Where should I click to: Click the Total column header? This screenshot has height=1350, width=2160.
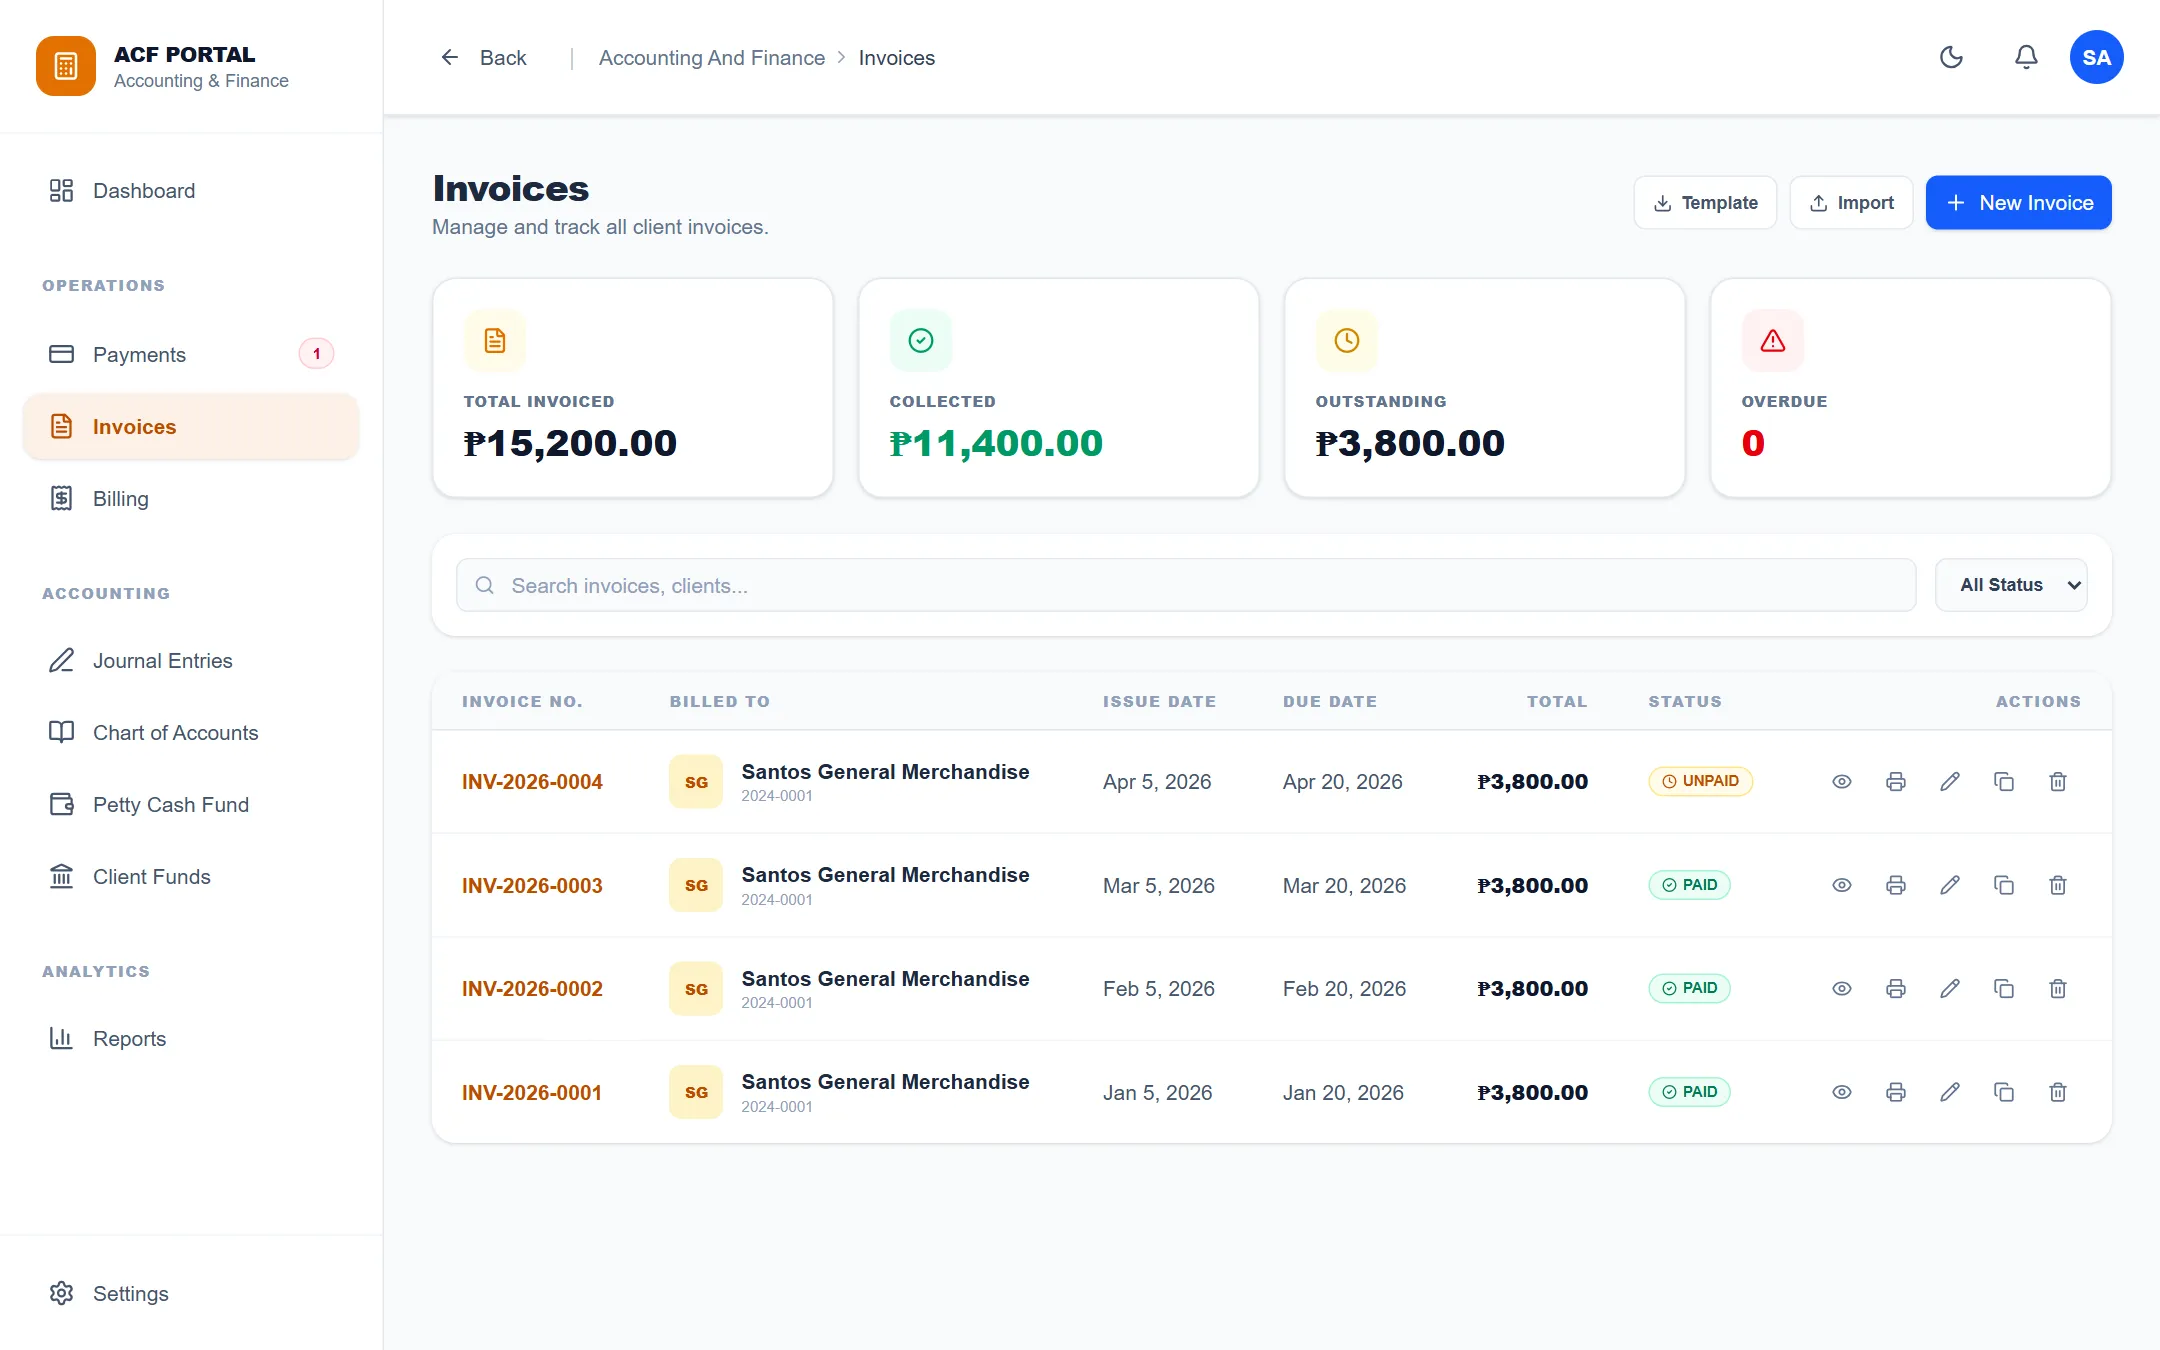coord(1557,702)
